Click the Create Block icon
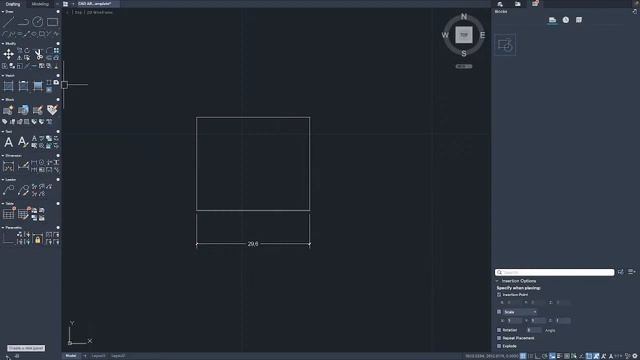640x360 pixels. [x=9, y=110]
